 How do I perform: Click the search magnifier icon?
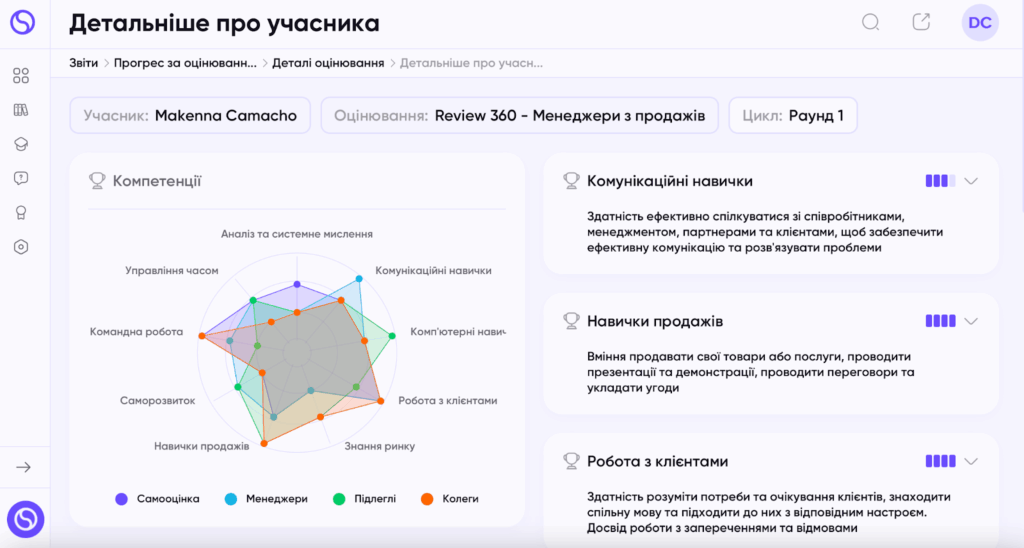tap(871, 22)
